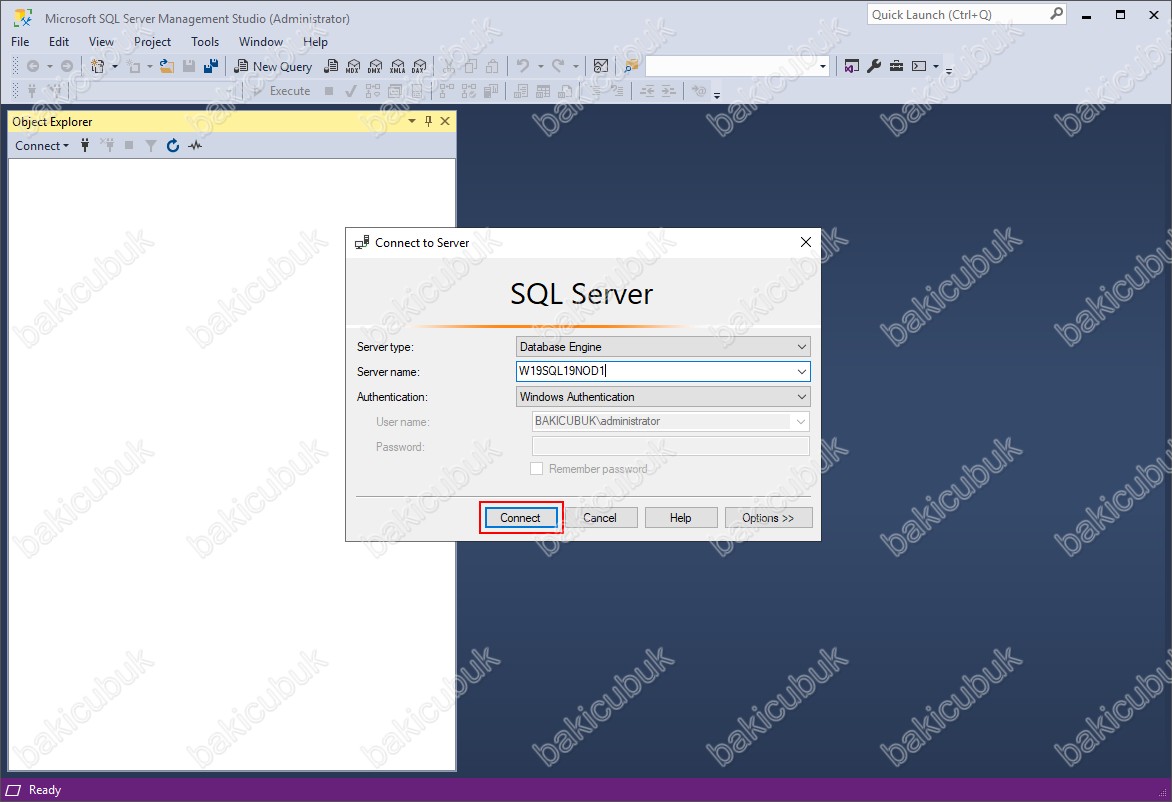Expand the Authentication dropdown

[801, 397]
